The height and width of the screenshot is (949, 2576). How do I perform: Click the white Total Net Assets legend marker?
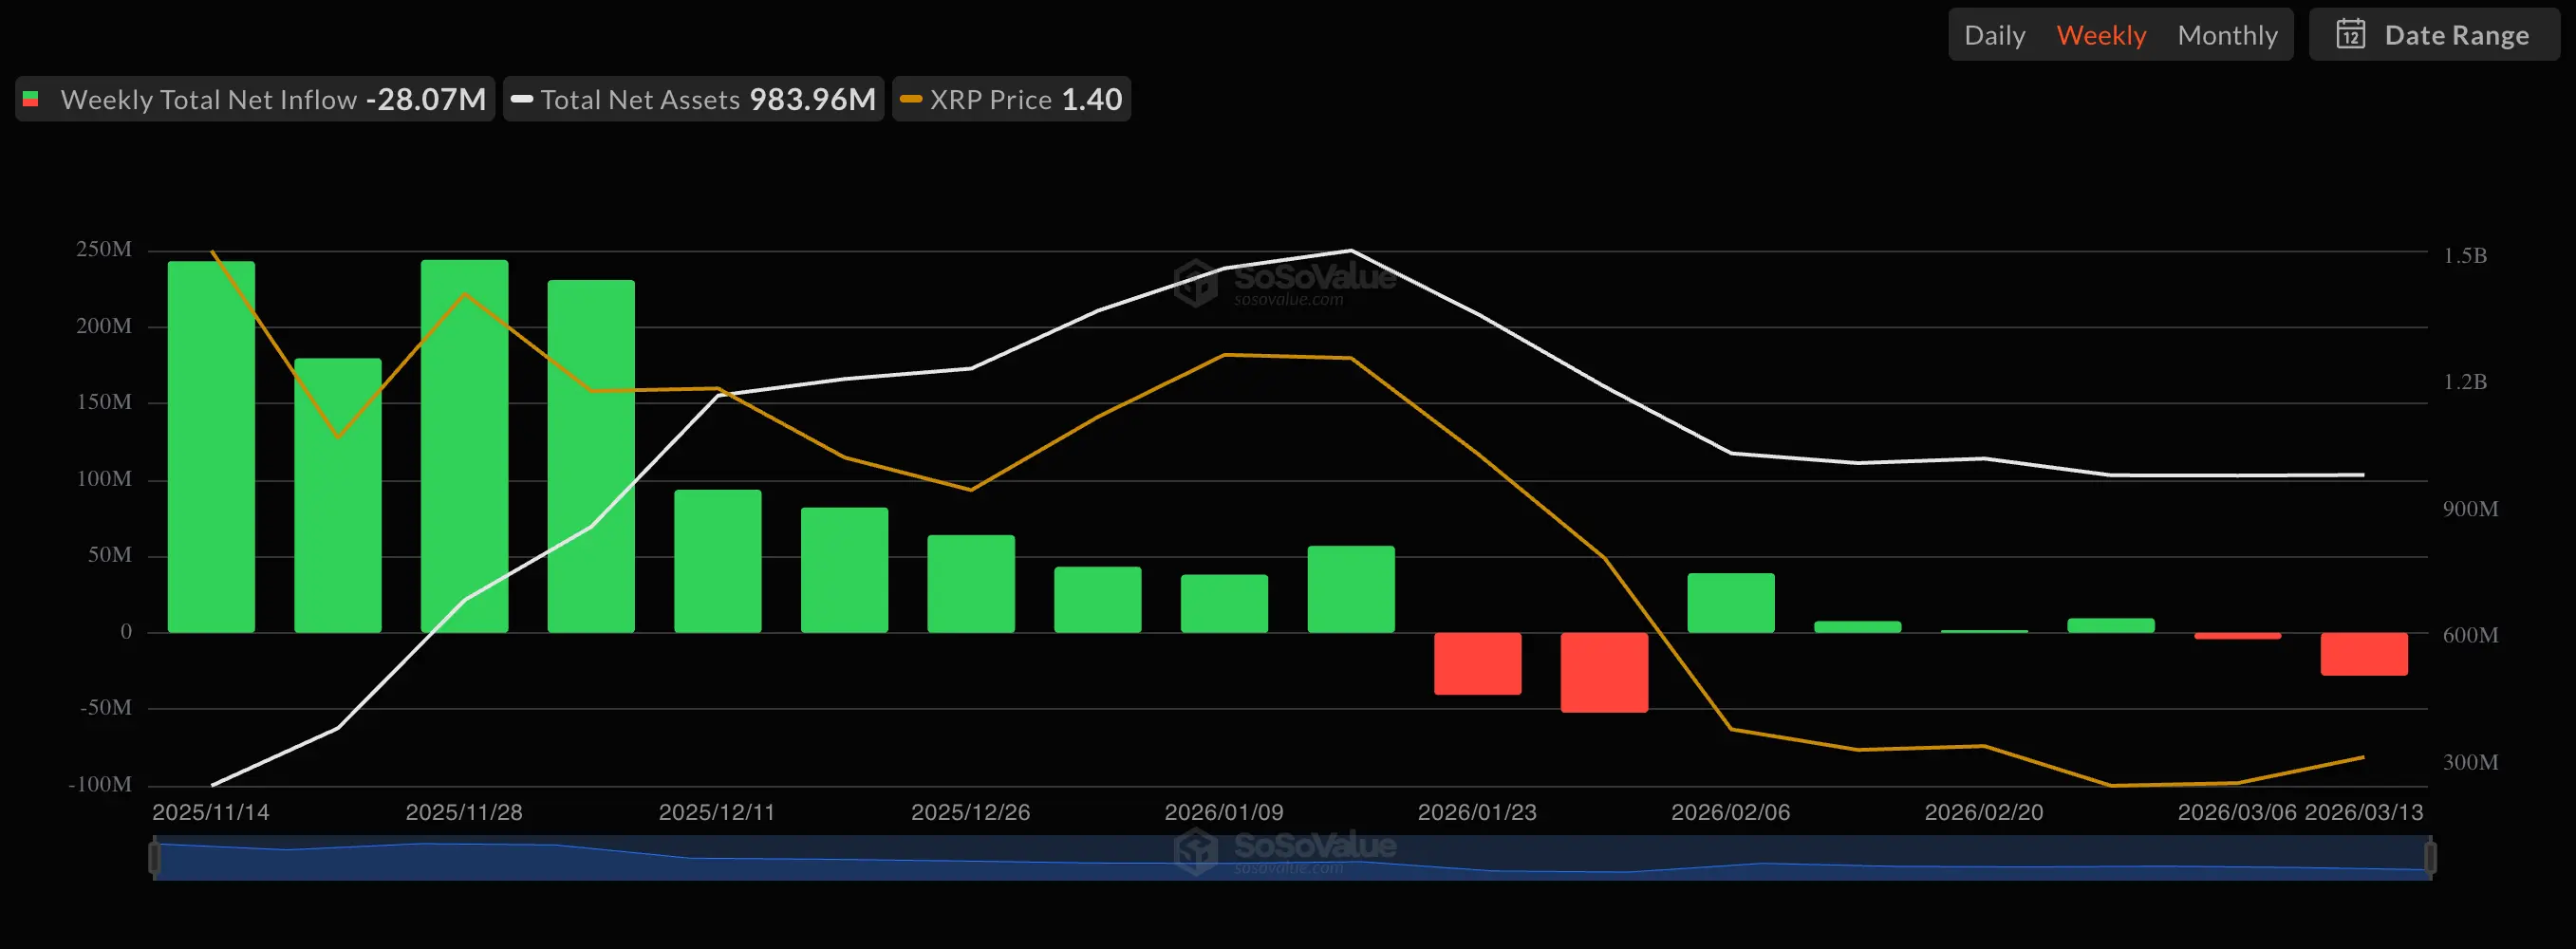click(521, 99)
